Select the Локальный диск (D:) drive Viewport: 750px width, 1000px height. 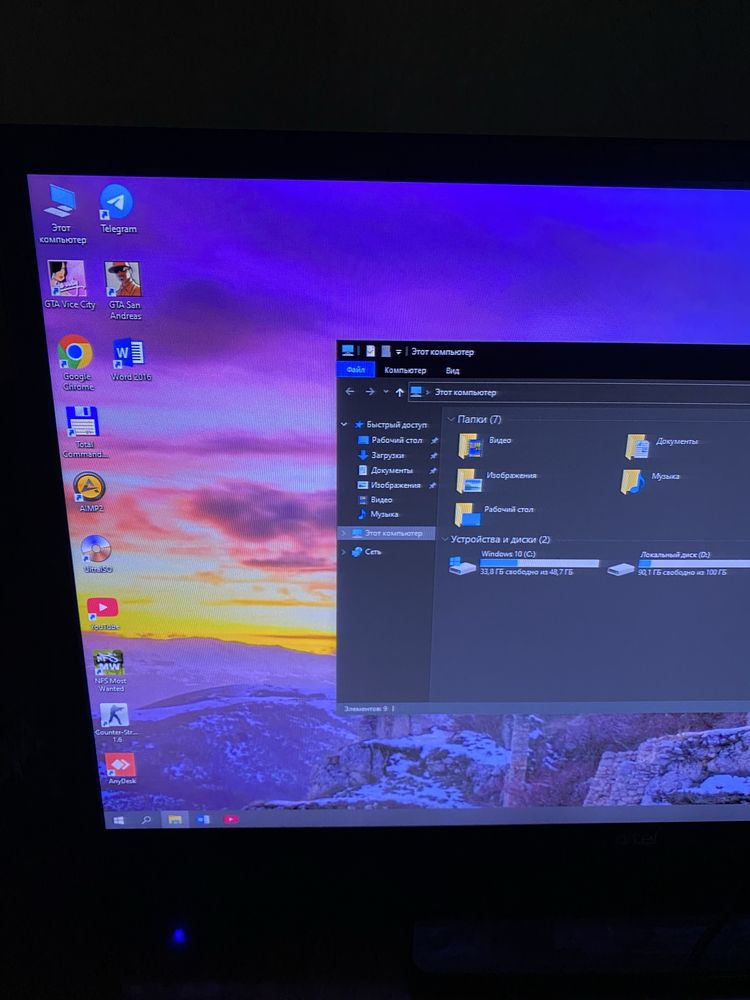[679, 564]
